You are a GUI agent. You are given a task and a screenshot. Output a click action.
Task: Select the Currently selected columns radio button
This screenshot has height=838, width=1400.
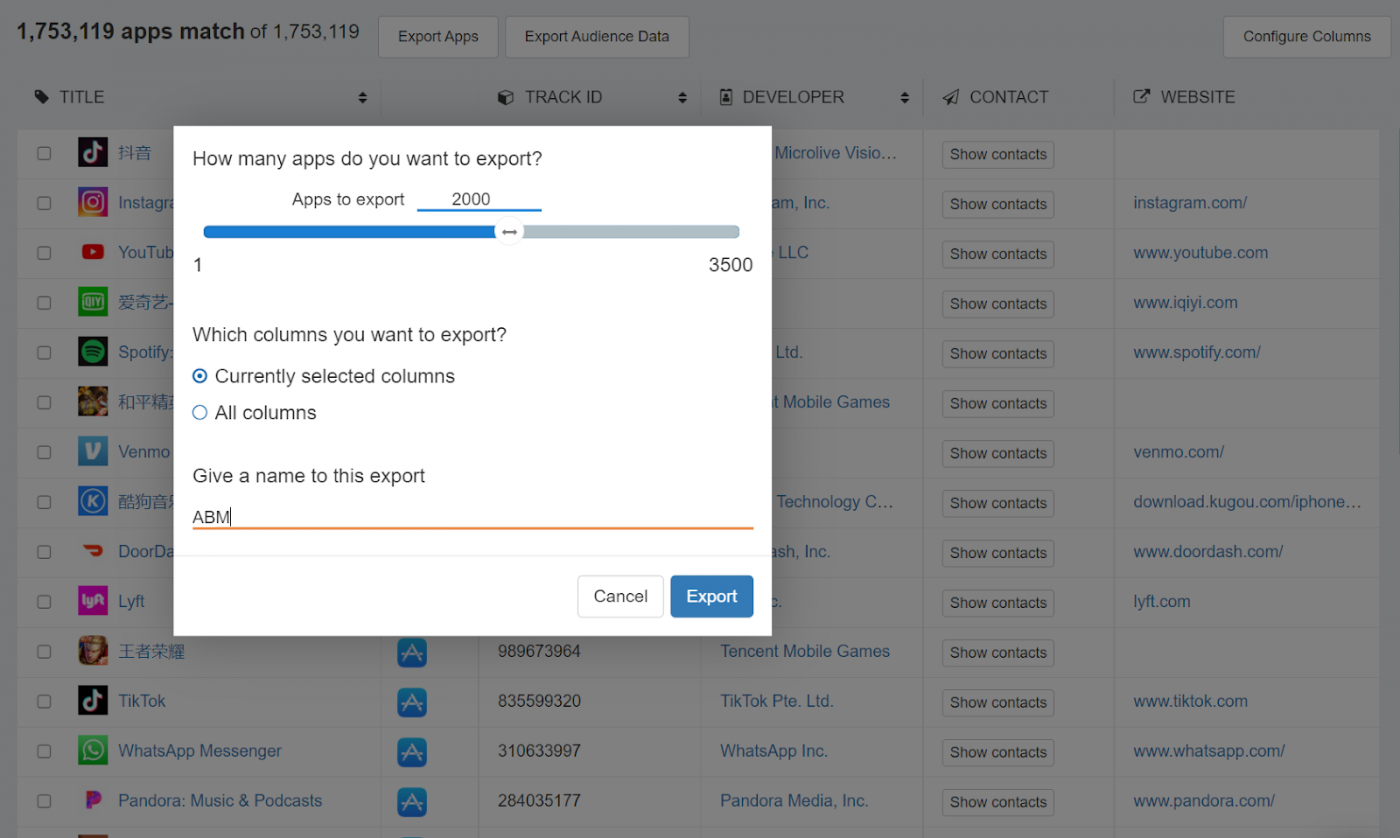tap(199, 375)
